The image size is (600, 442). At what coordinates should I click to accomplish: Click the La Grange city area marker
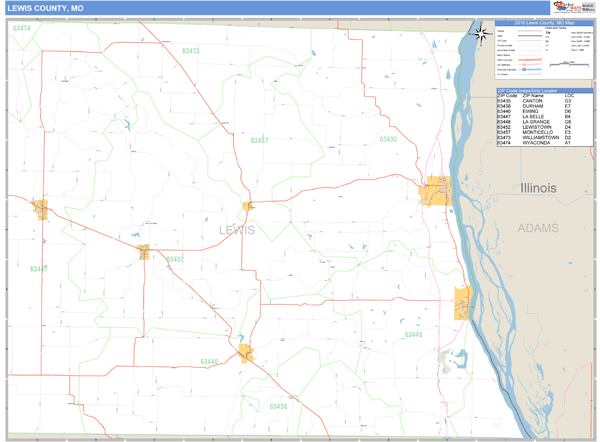463,302
